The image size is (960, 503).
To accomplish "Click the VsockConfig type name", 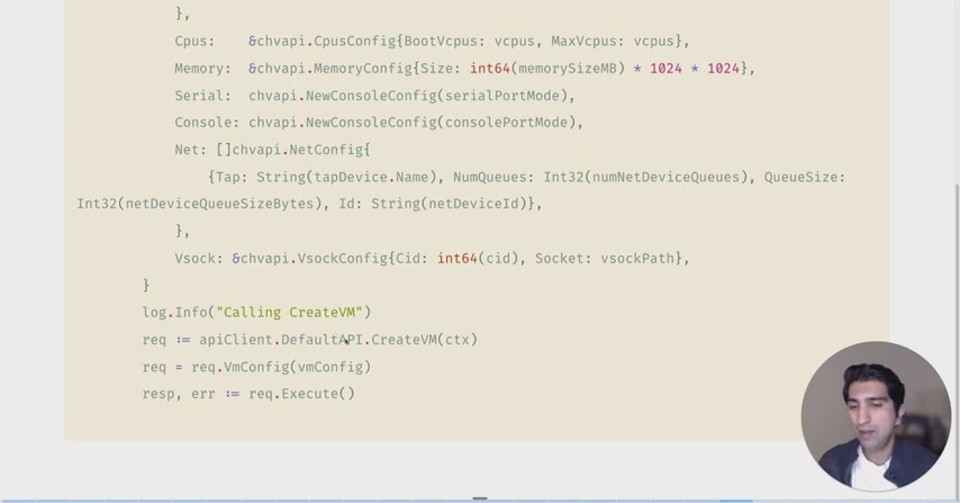I will coord(342,258).
